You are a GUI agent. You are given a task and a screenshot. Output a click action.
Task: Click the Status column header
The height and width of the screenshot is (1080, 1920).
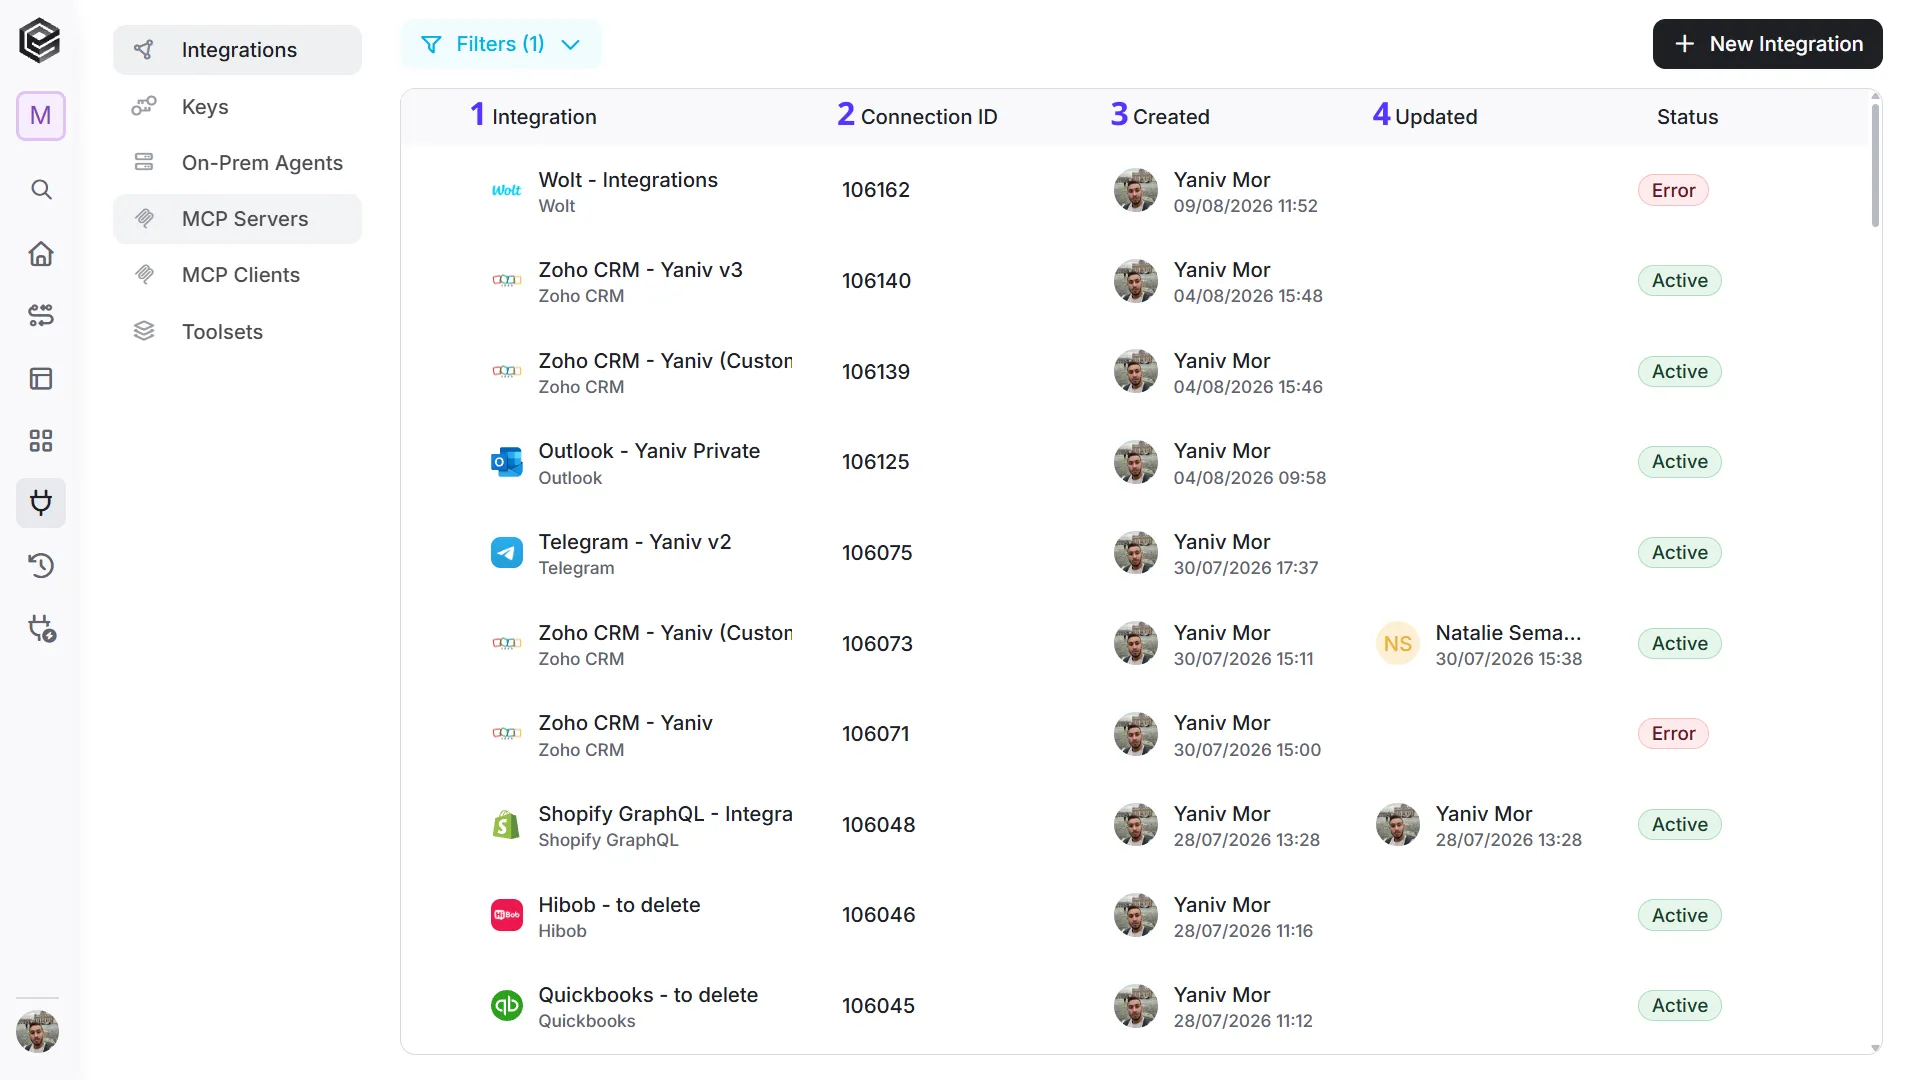(1687, 117)
